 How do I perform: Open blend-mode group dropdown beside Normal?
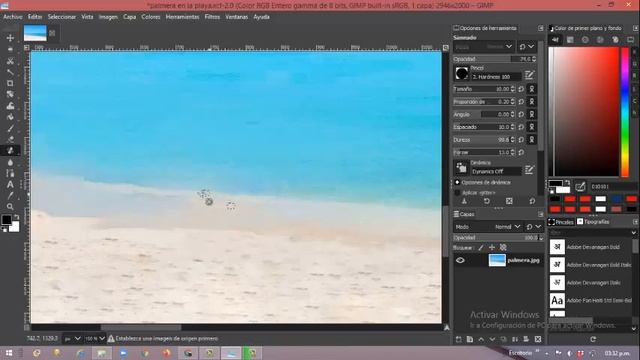point(533,227)
